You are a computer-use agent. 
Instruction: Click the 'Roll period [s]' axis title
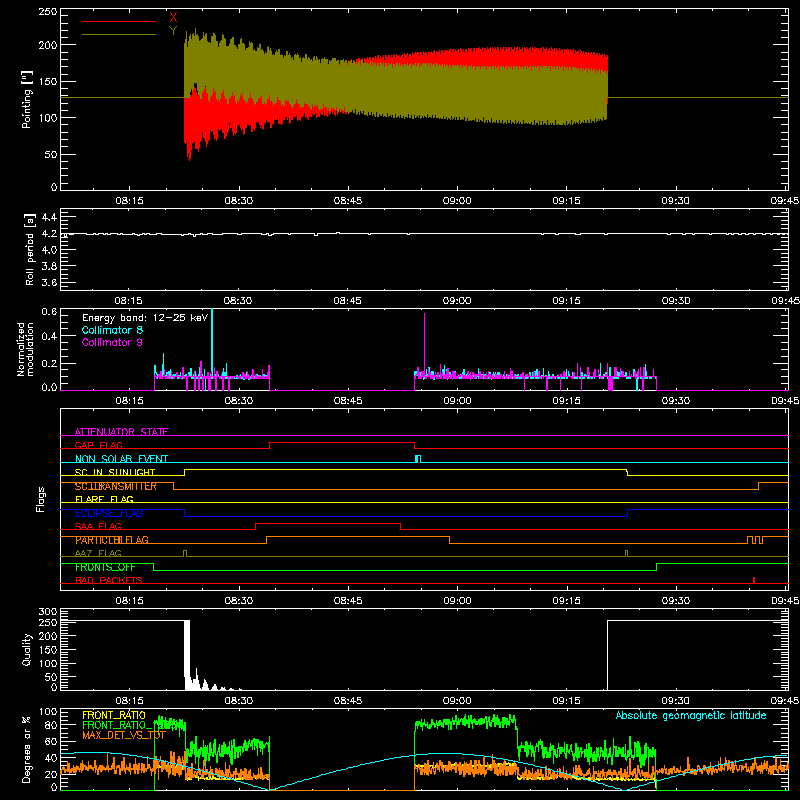pos(30,249)
